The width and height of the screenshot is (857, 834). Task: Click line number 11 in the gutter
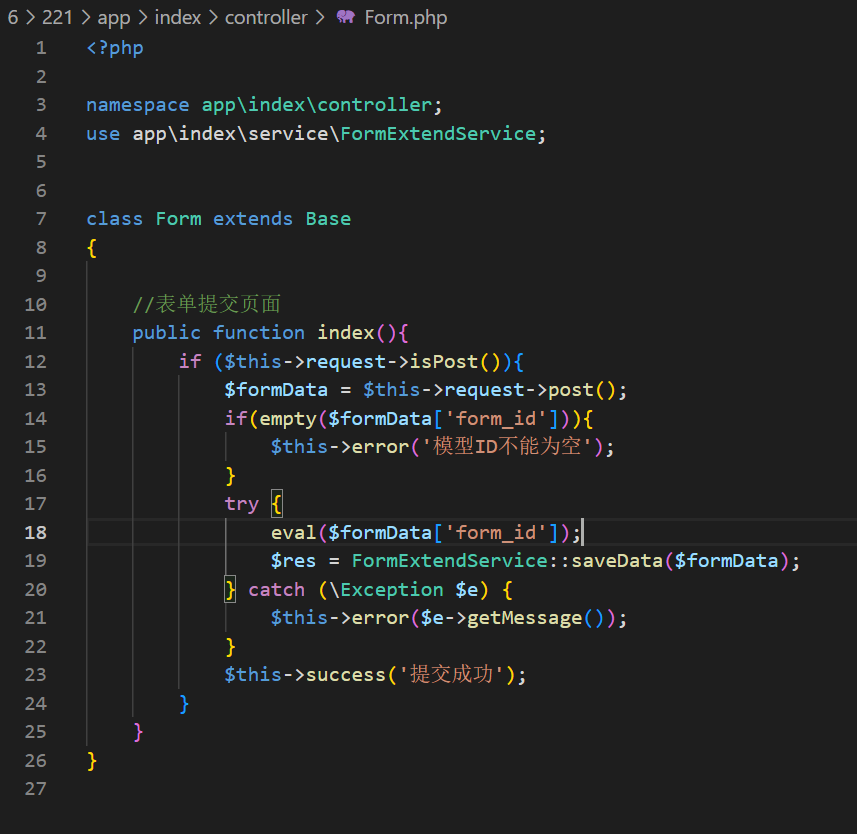36,333
